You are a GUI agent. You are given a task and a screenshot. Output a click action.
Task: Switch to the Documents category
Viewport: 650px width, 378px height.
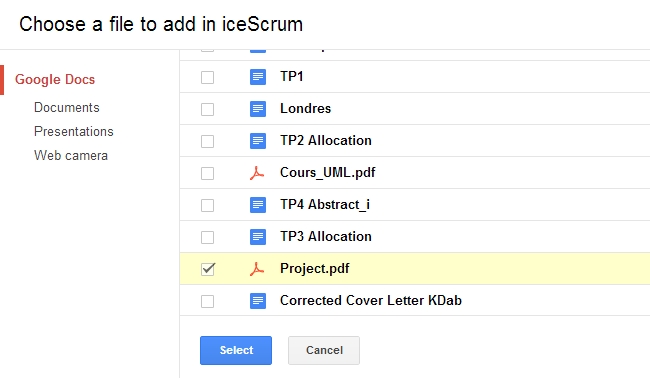(x=67, y=107)
